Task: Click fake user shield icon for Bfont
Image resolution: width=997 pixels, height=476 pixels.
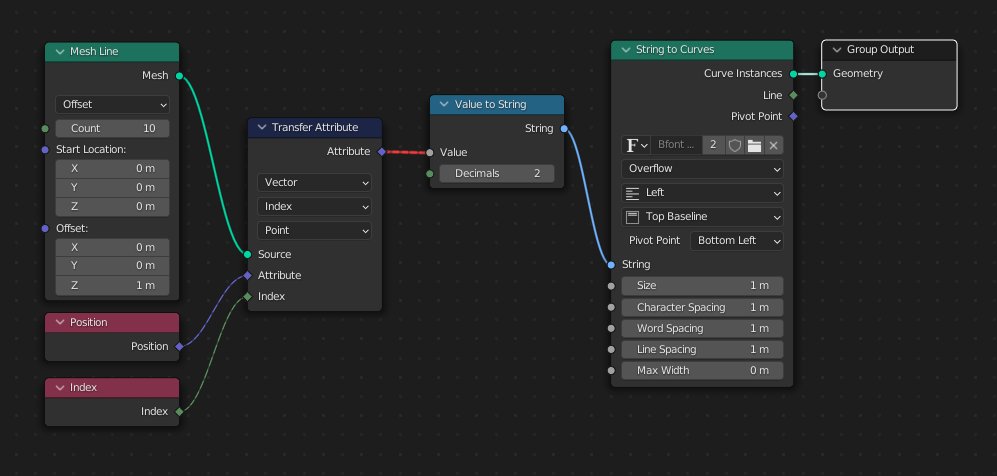Action: click(x=734, y=145)
